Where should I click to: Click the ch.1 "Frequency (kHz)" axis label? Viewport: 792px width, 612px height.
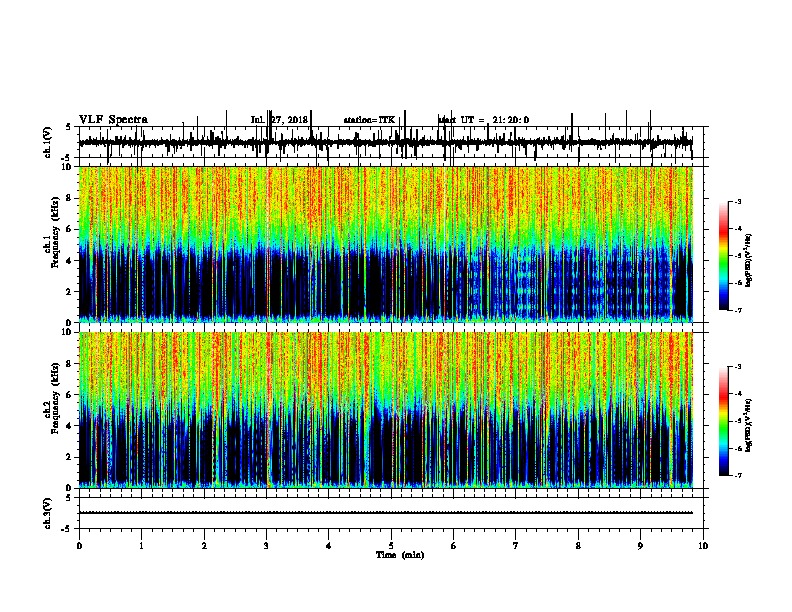(55, 233)
